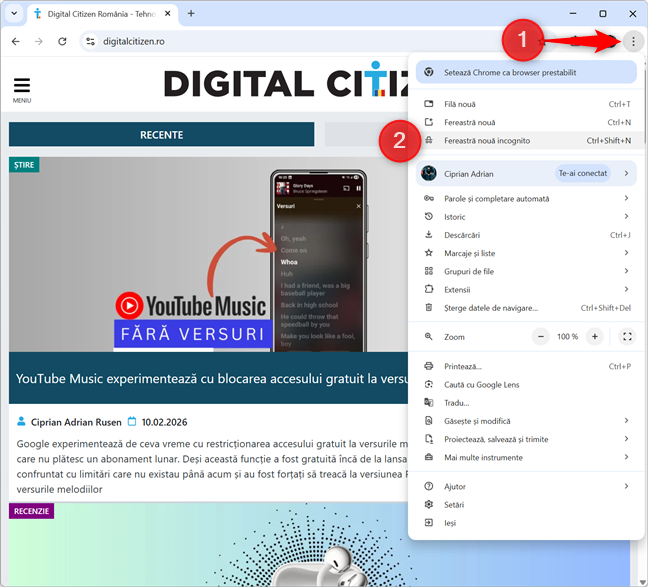Image resolution: width=648 pixels, height=587 pixels.
Task: Expand the Grupuri de file chevron
Action: (627, 271)
